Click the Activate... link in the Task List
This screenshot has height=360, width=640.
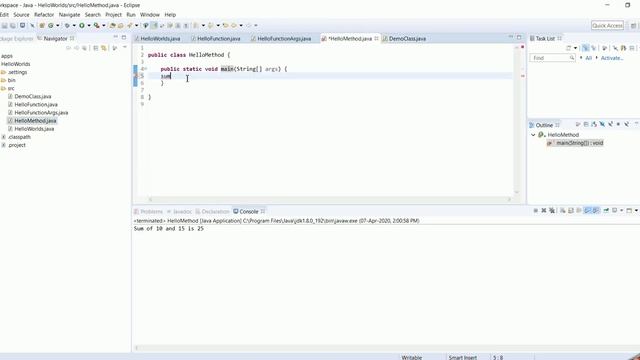point(611,58)
